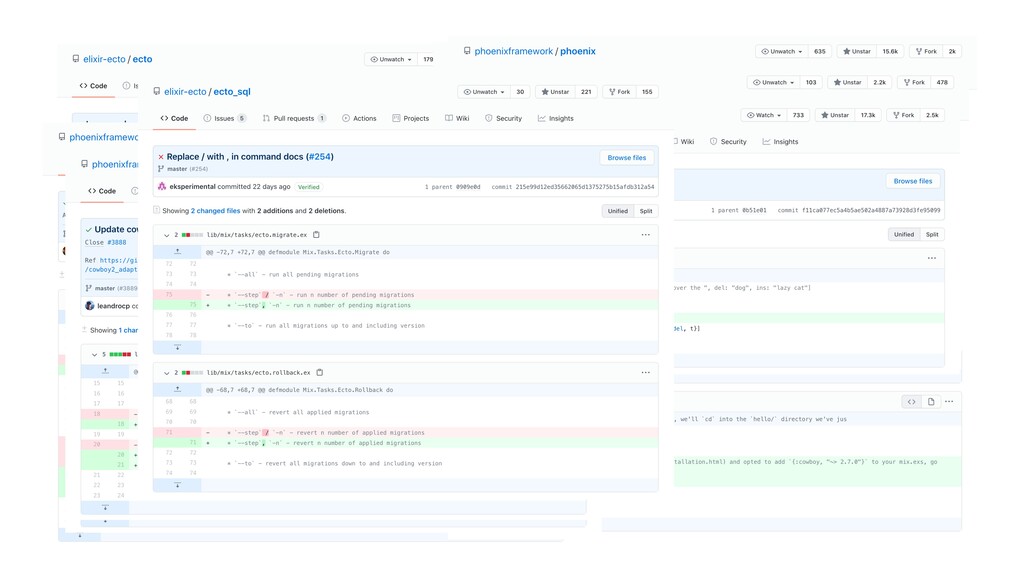Open Issues tab in ecto_sql
This screenshot has width=1024, height=576.
point(224,118)
